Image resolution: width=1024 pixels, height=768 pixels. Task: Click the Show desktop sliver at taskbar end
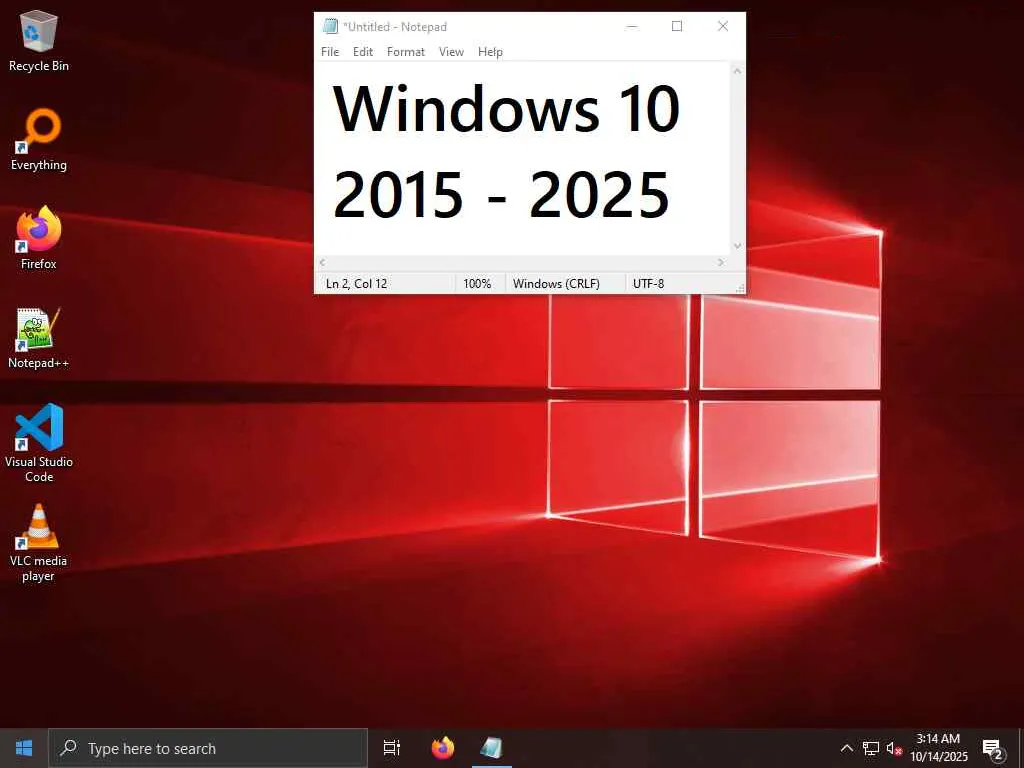(1021, 748)
